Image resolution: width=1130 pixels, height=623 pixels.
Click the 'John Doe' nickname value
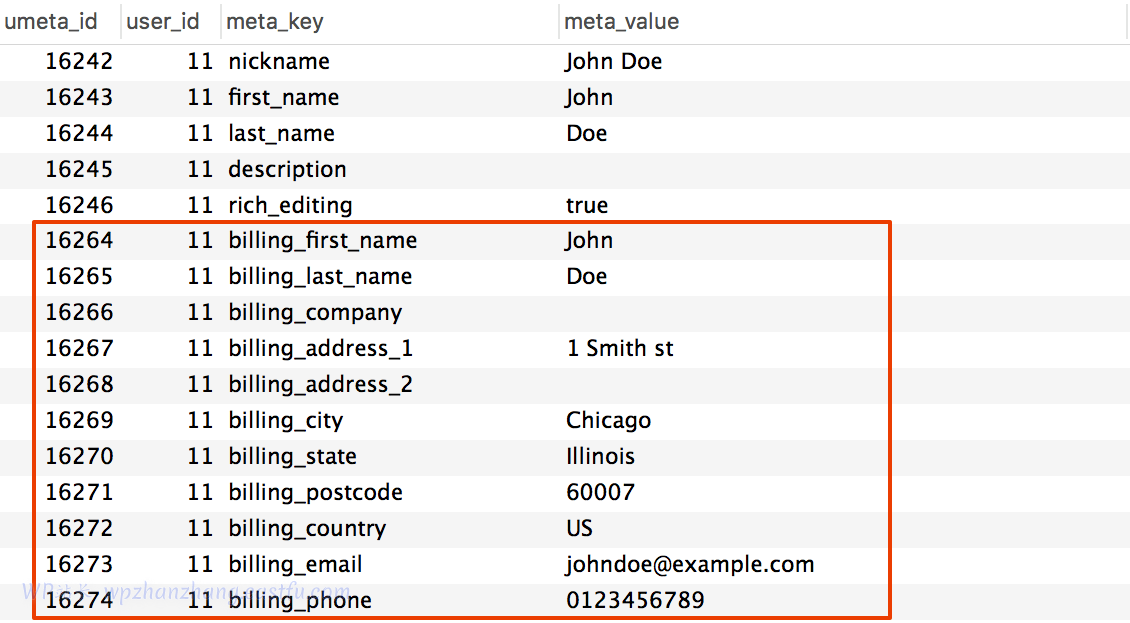pos(613,62)
